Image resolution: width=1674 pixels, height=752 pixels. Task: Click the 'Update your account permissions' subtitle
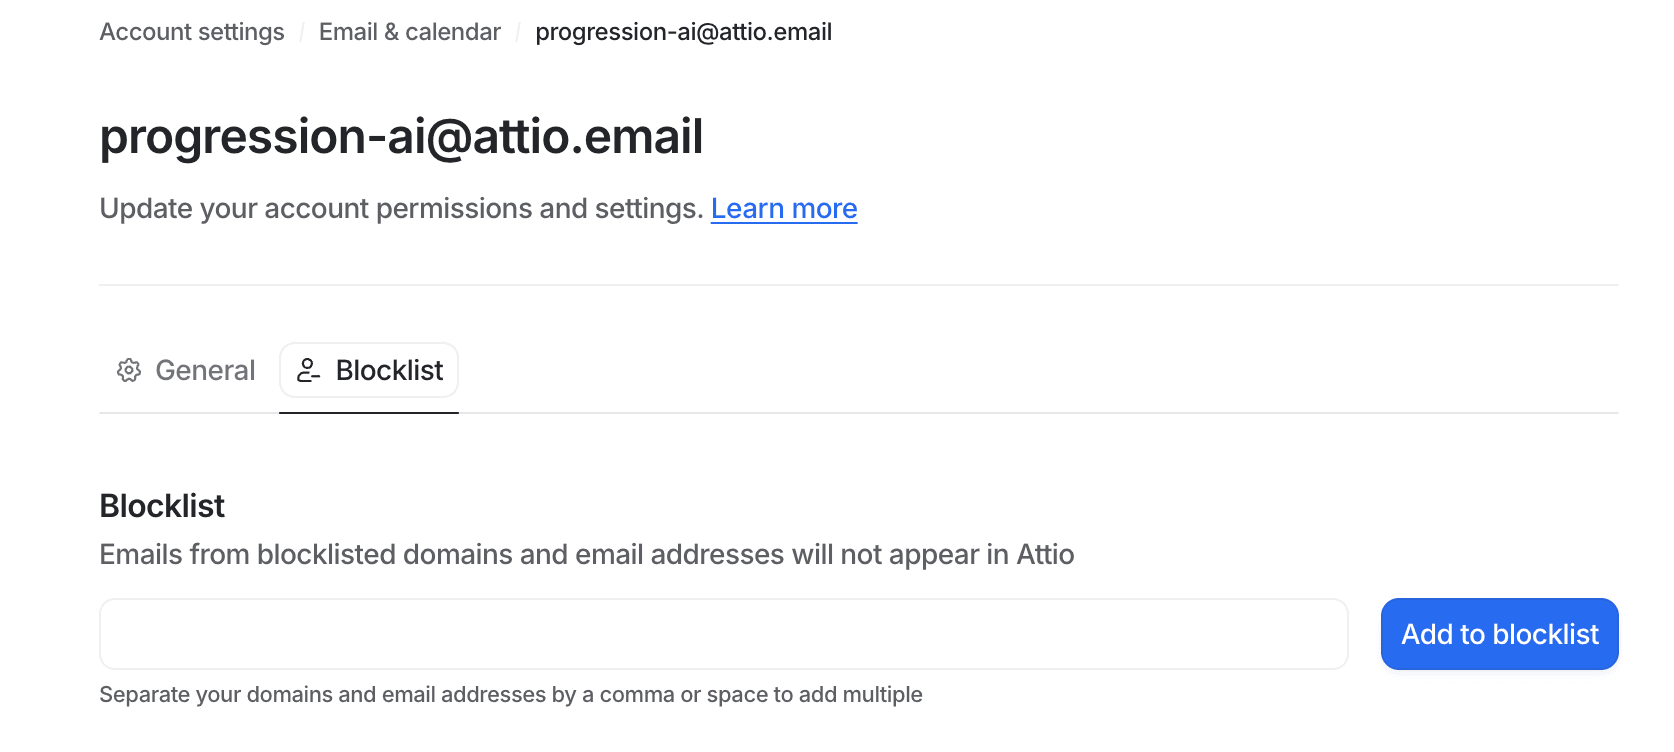pyautogui.click(x=402, y=208)
